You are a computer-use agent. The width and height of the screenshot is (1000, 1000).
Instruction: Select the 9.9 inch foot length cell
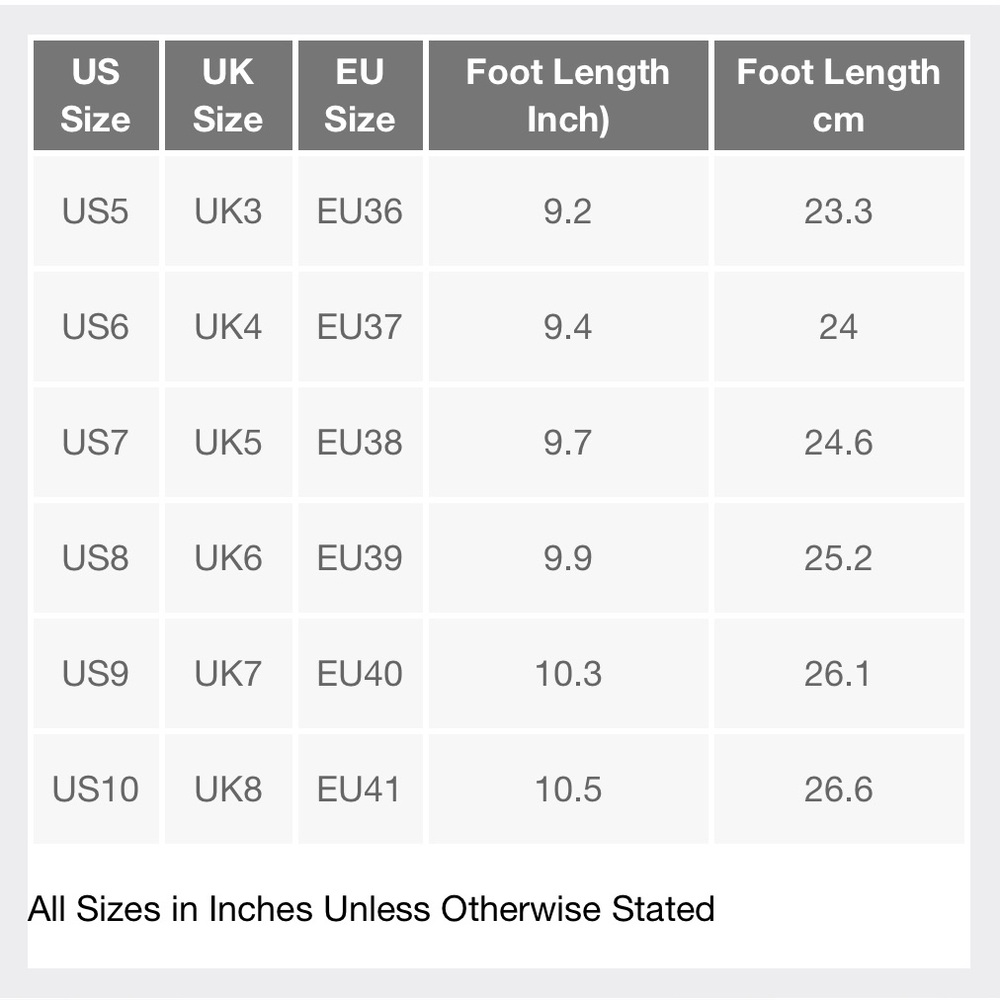pos(568,557)
